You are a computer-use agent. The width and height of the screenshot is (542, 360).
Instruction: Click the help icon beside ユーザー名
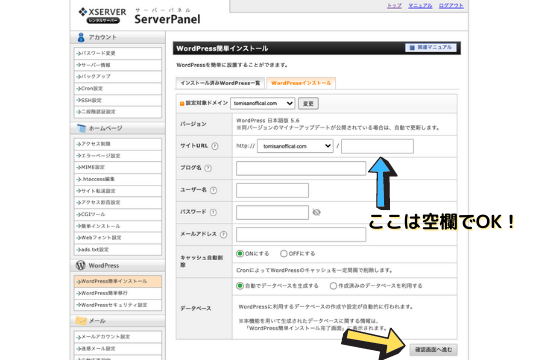pyautogui.click(x=213, y=190)
